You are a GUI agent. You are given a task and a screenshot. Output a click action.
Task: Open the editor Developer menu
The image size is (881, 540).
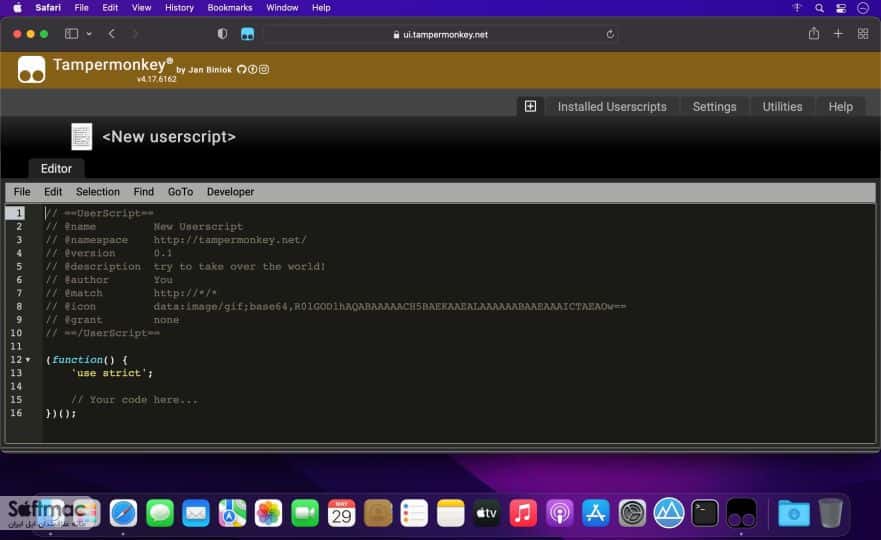pyautogui.click(x=230, y=192)
